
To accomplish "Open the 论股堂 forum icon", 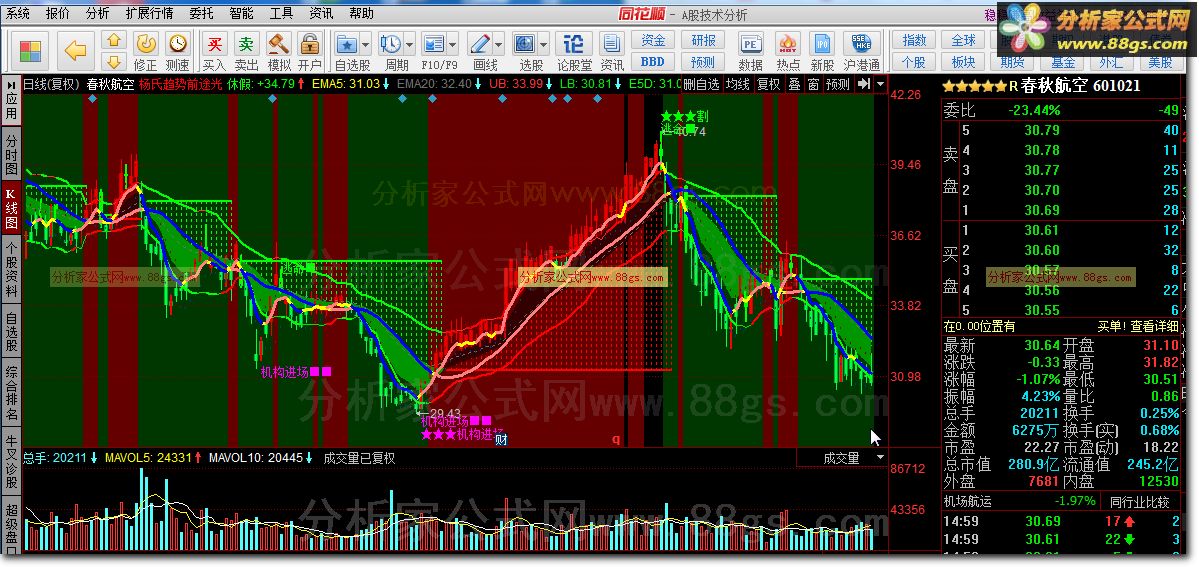I will coord(574,51).
